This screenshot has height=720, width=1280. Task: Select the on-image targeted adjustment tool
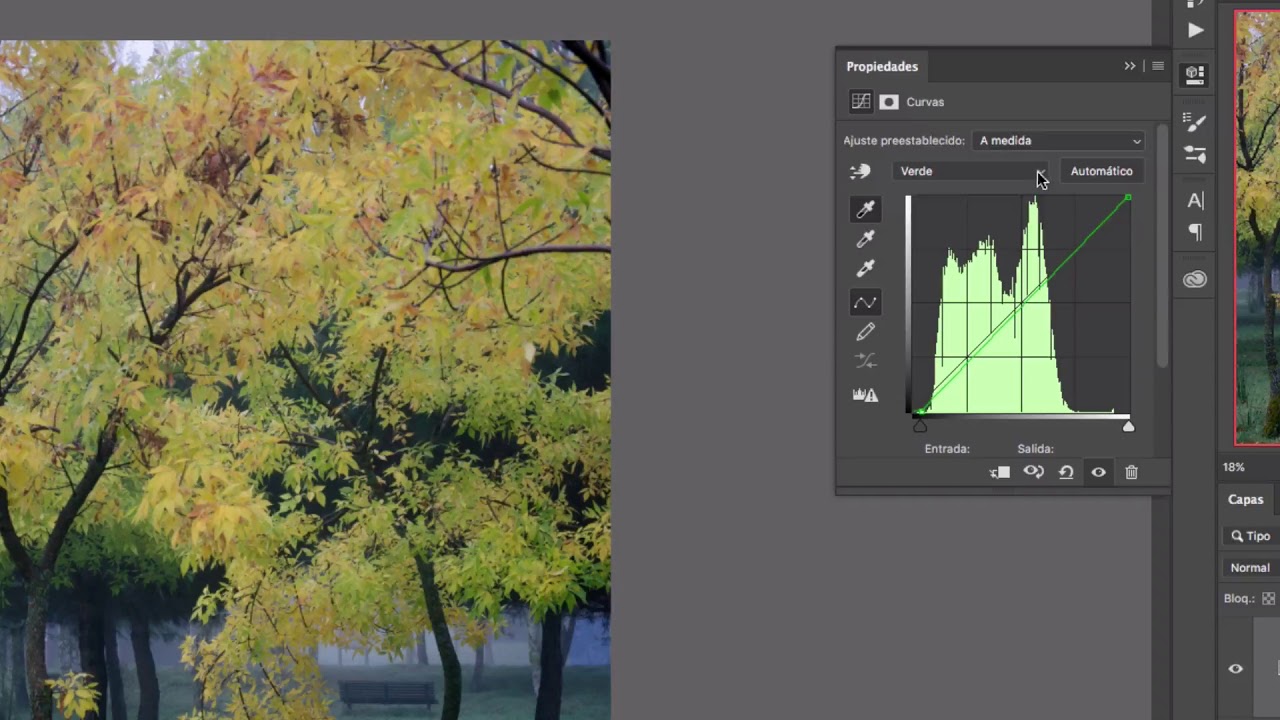pyautogui.click(x=860, y=171)
